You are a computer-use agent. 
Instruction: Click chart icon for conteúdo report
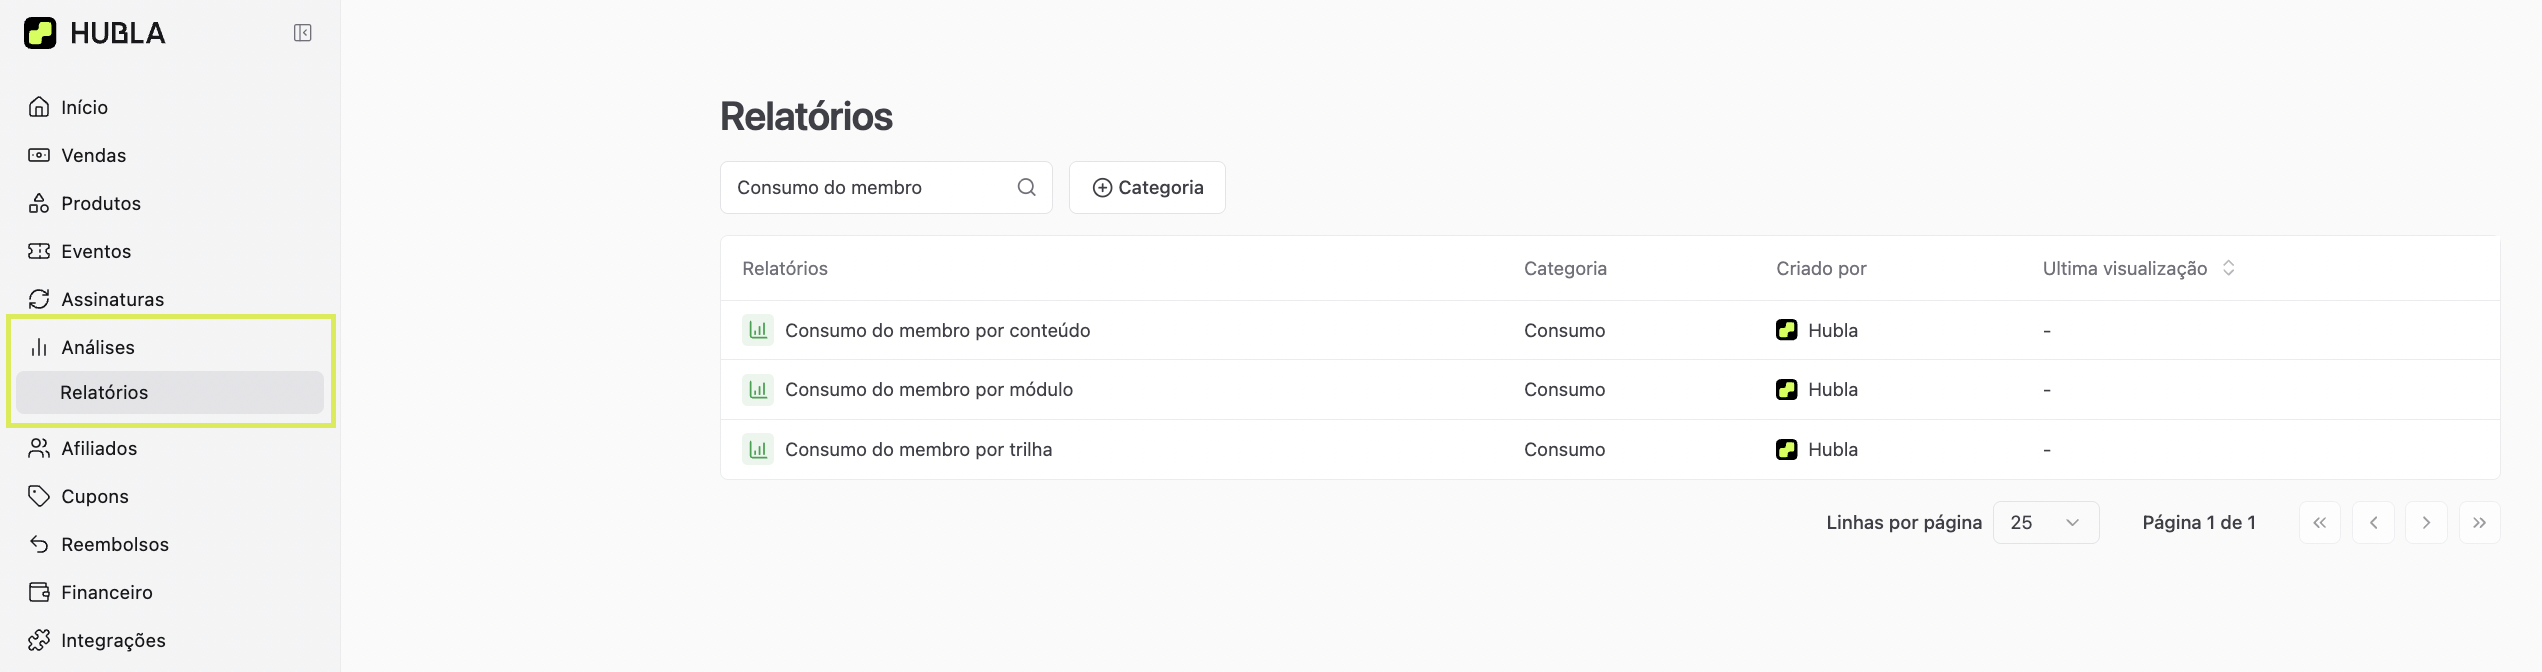(758, 330)
